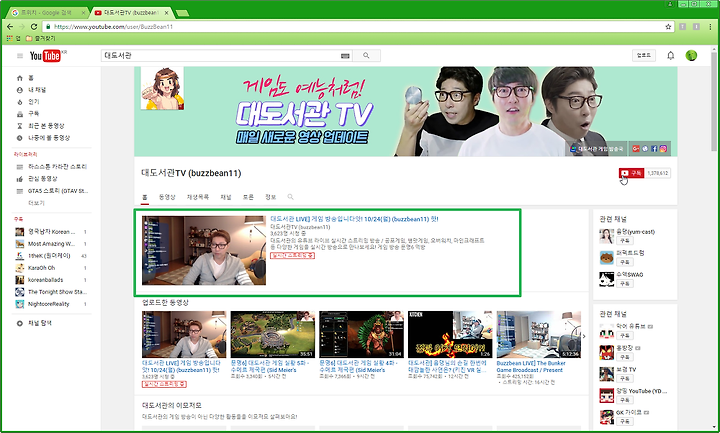Select the 채널 channel tab
The image size is (720, 433).
[226, 197]
